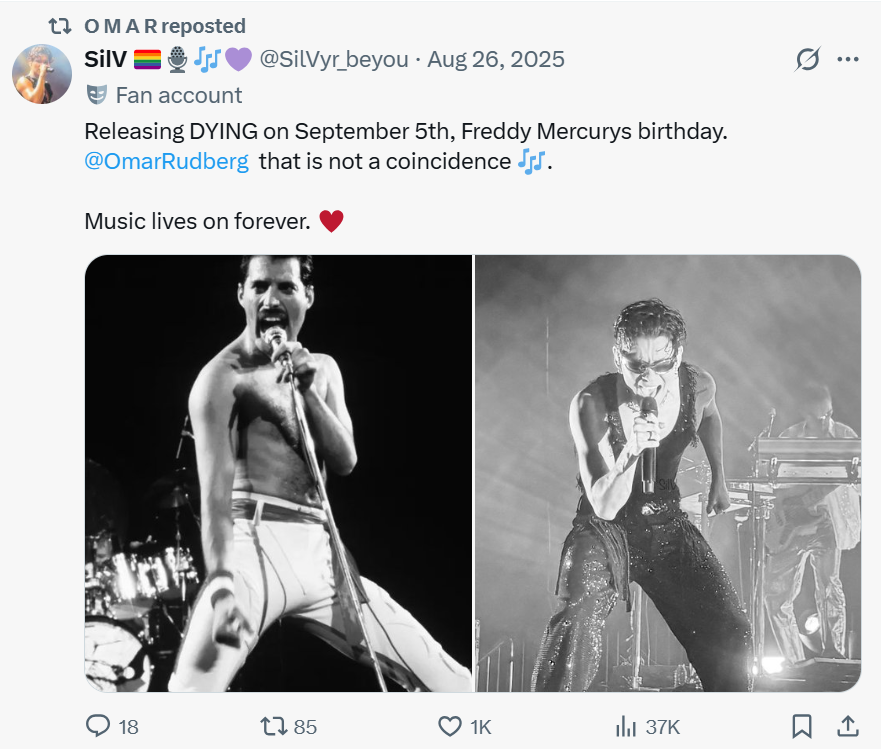Enlarge the right photo of singer in sunglasses
Image resolution: width=881 pixels, height=749 pixels.
click(668, 473)
